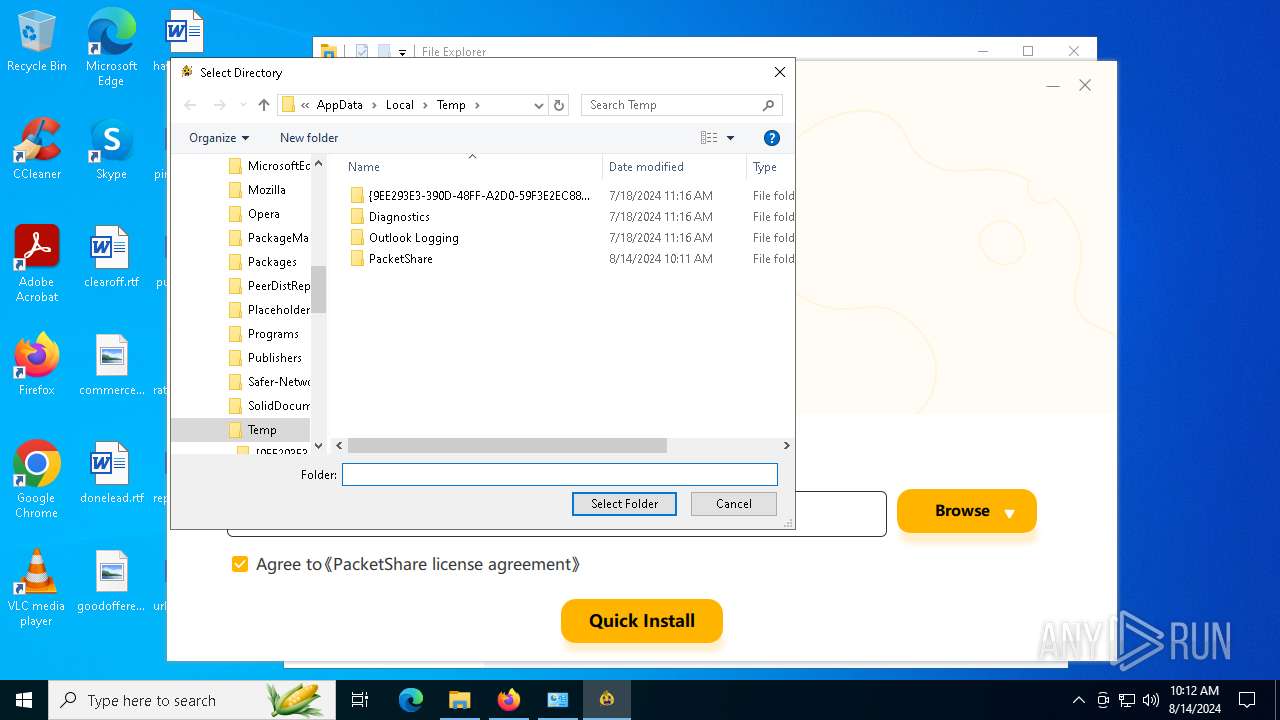Select Packages in the folder tree
The height and width of the screenshot is (720, 1280).
(272, 262)
